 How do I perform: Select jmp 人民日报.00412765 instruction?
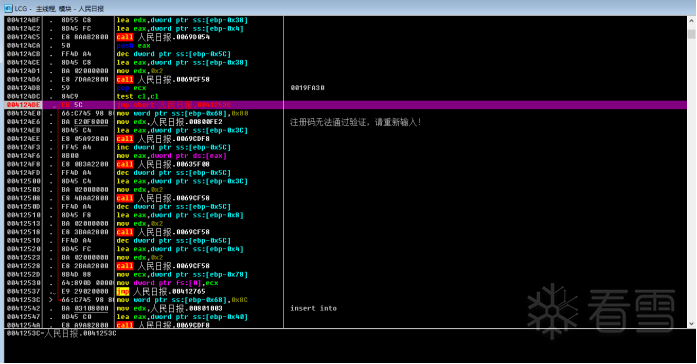coord(161,292)
